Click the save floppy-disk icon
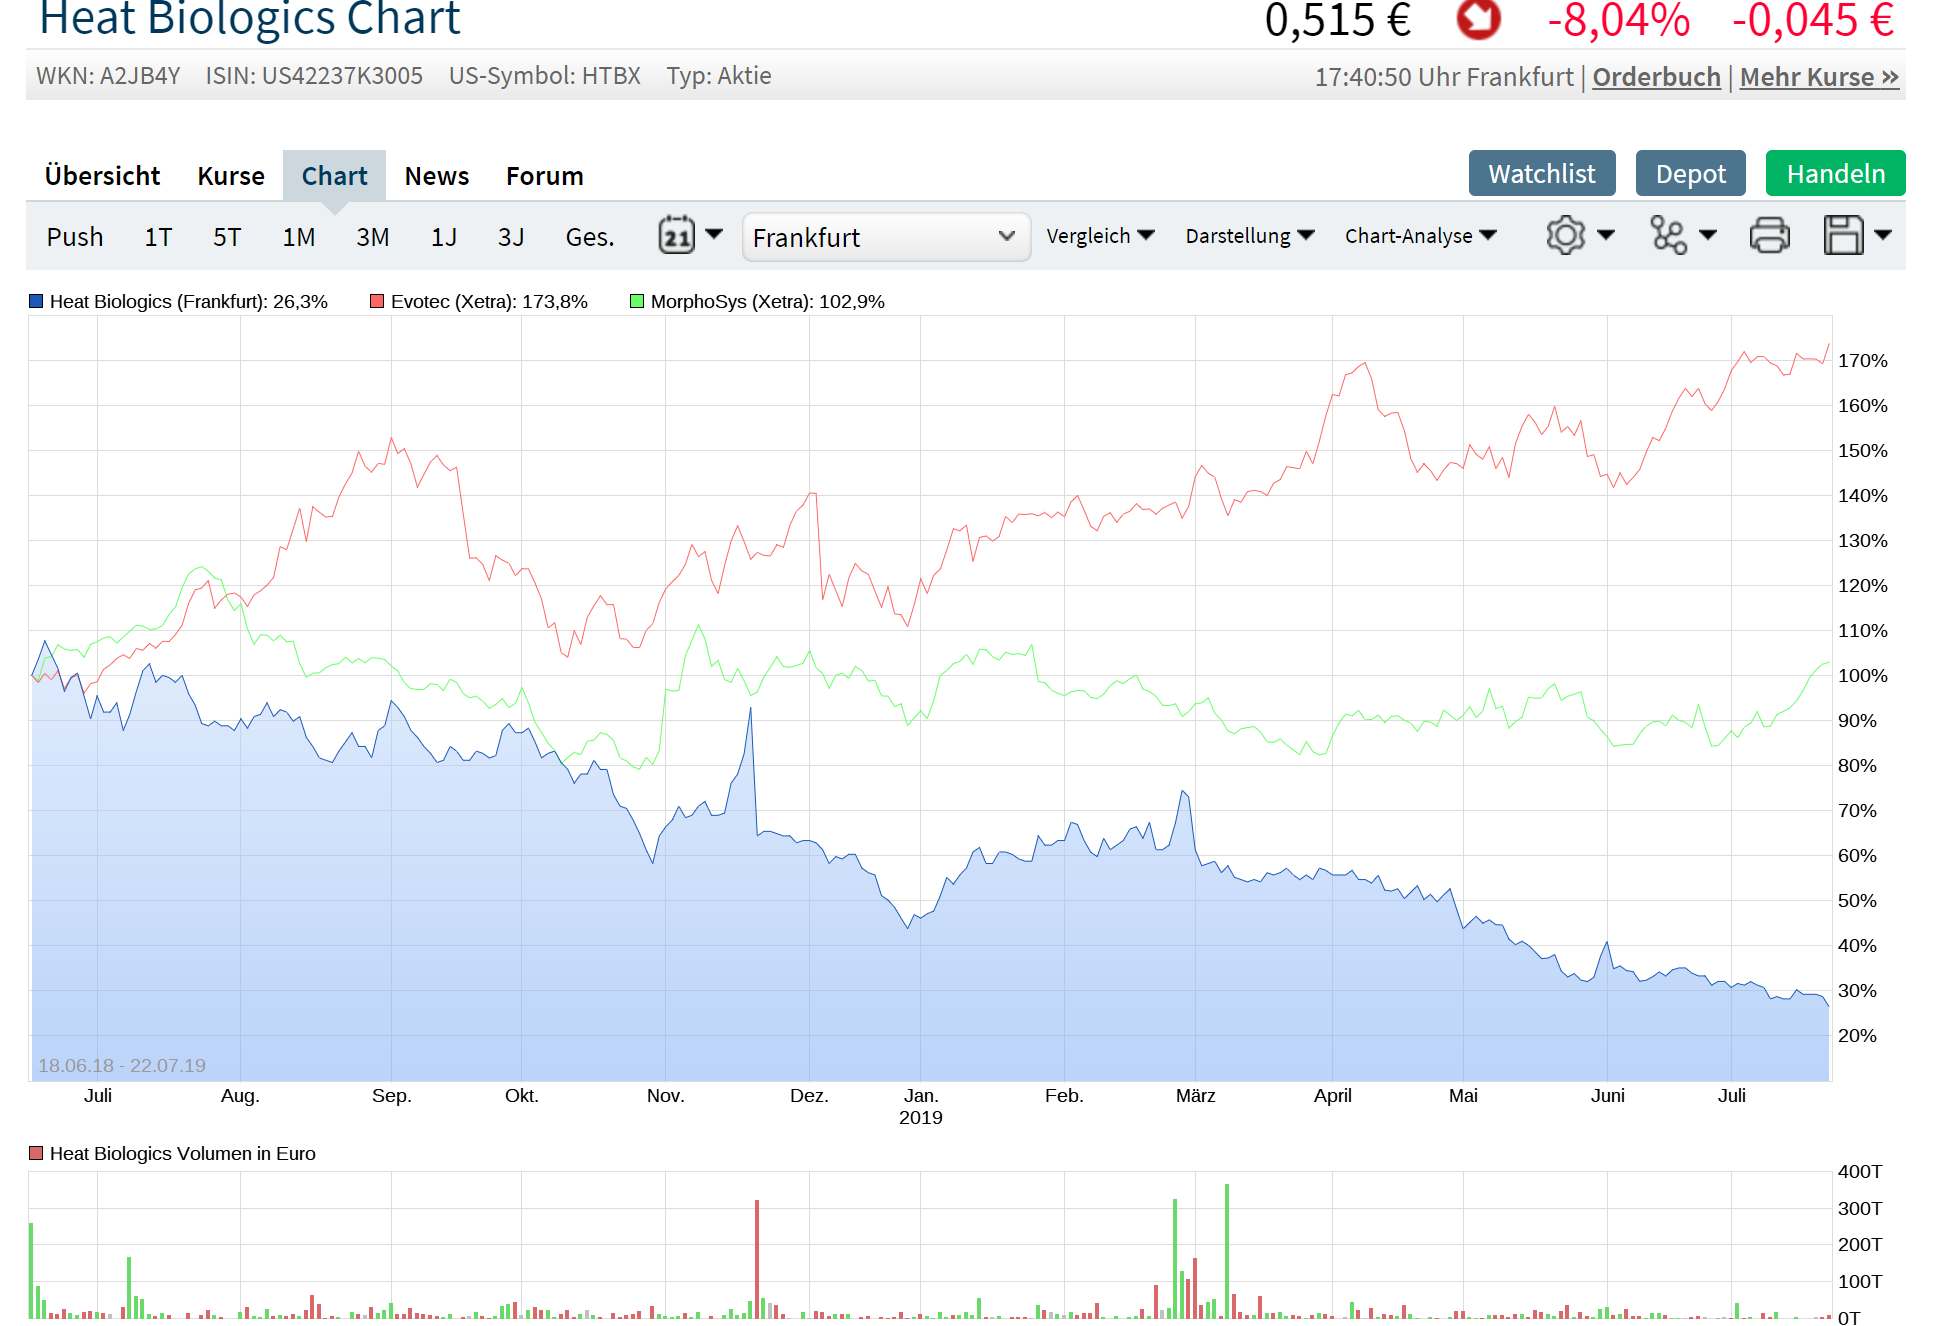Image resolution: width=1933 pixels, height=1326 pixels. point(1843,236)
